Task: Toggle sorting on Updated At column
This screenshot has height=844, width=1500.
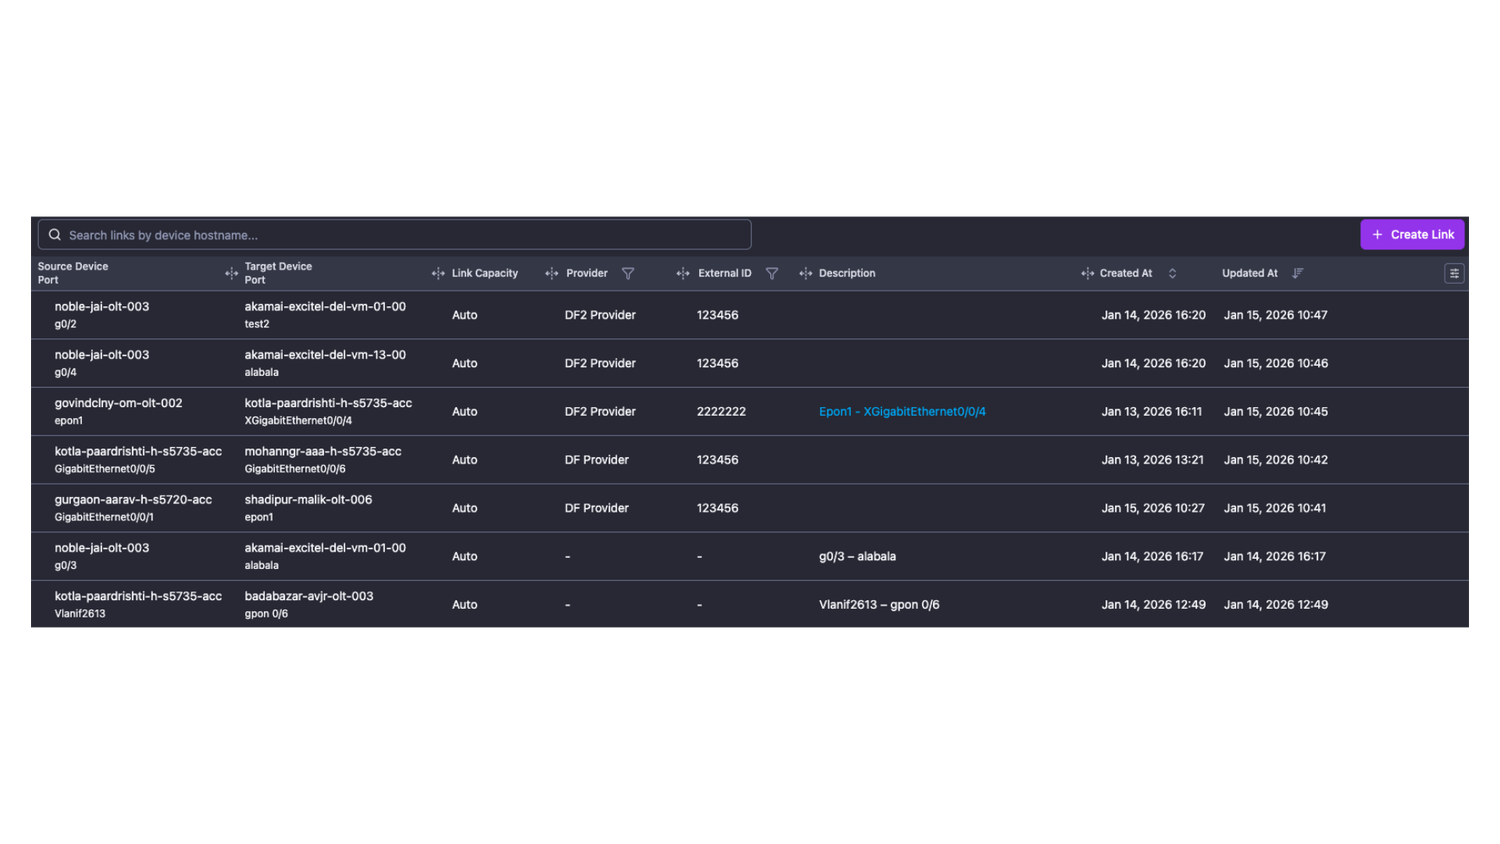Action: coord(1298,273)
